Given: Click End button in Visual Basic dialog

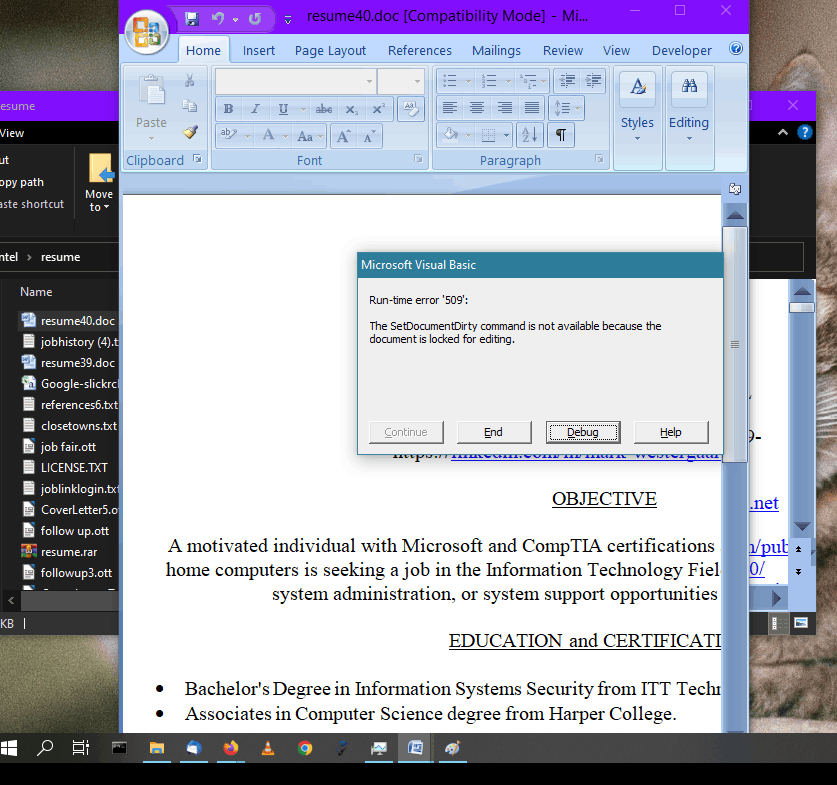Looking at the screenshot, I should point(493,432).
